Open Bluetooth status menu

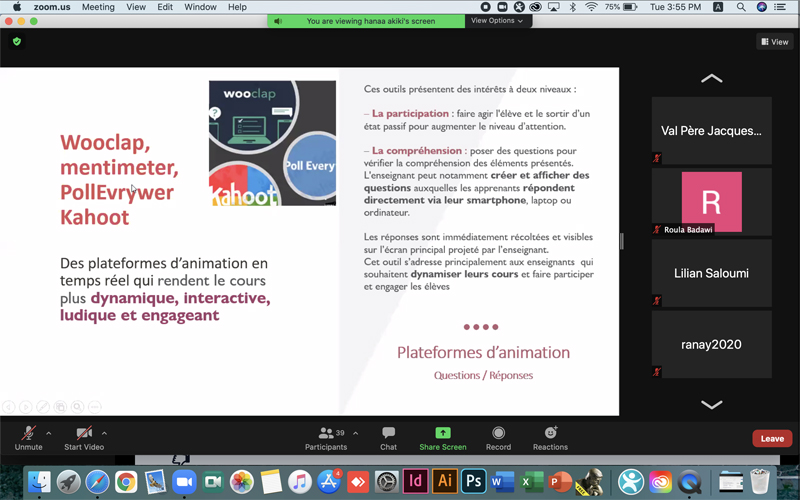click(572, 7)
